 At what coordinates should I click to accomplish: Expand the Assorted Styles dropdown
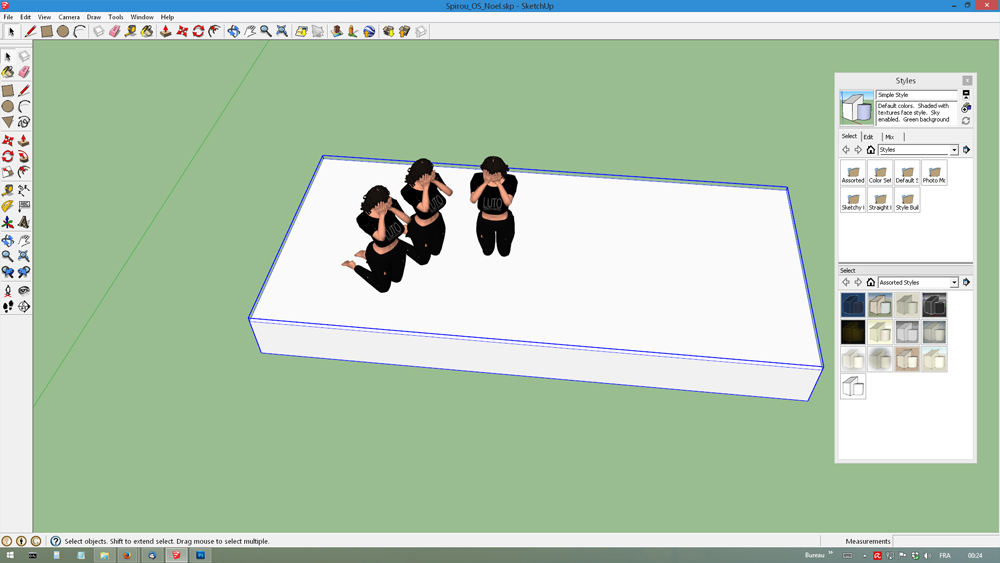tap(954, 283)
